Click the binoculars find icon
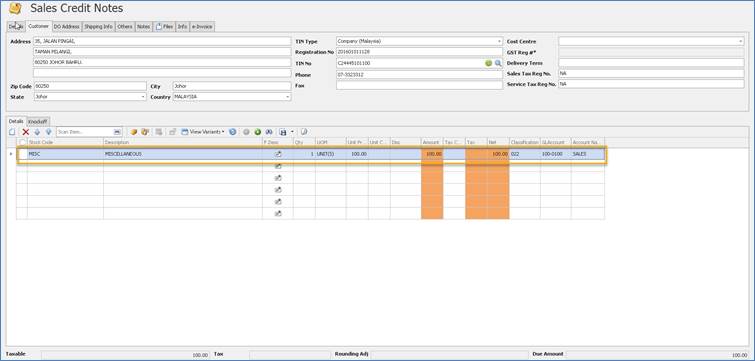This screenshot has width=755, height=361. [269, 132]
